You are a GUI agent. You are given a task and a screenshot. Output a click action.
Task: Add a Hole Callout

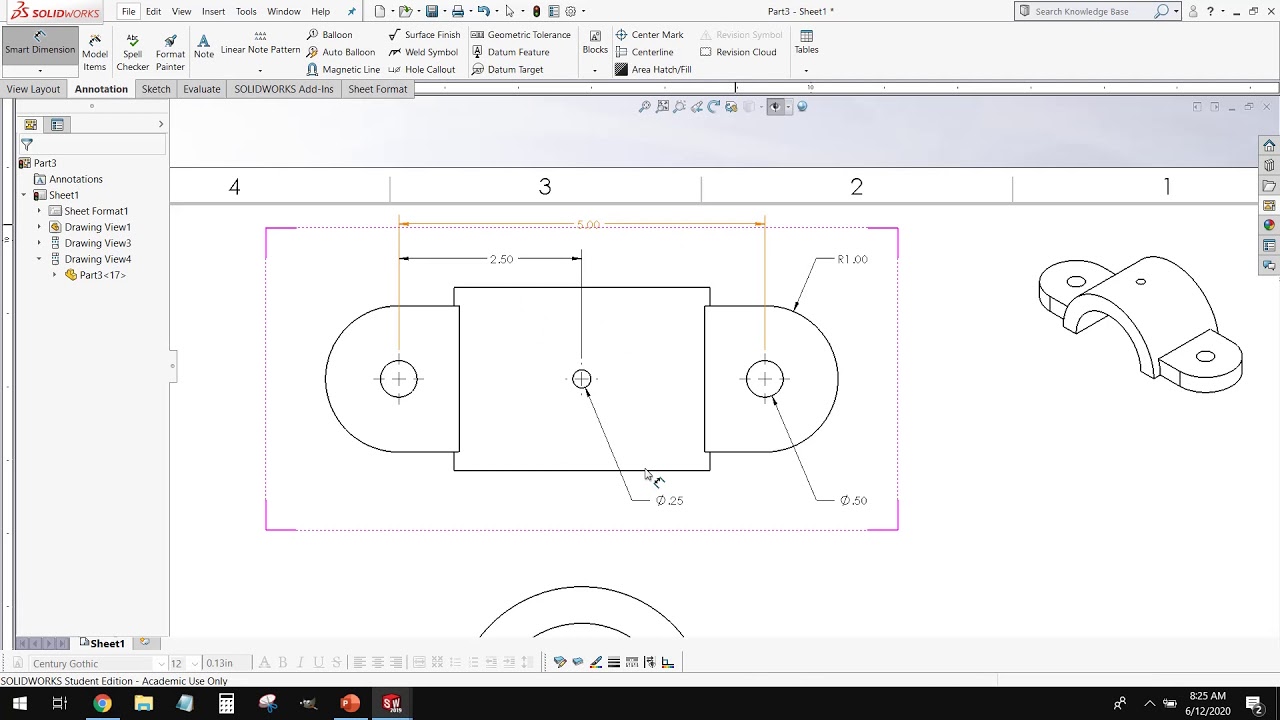click(x=421, y=70)
